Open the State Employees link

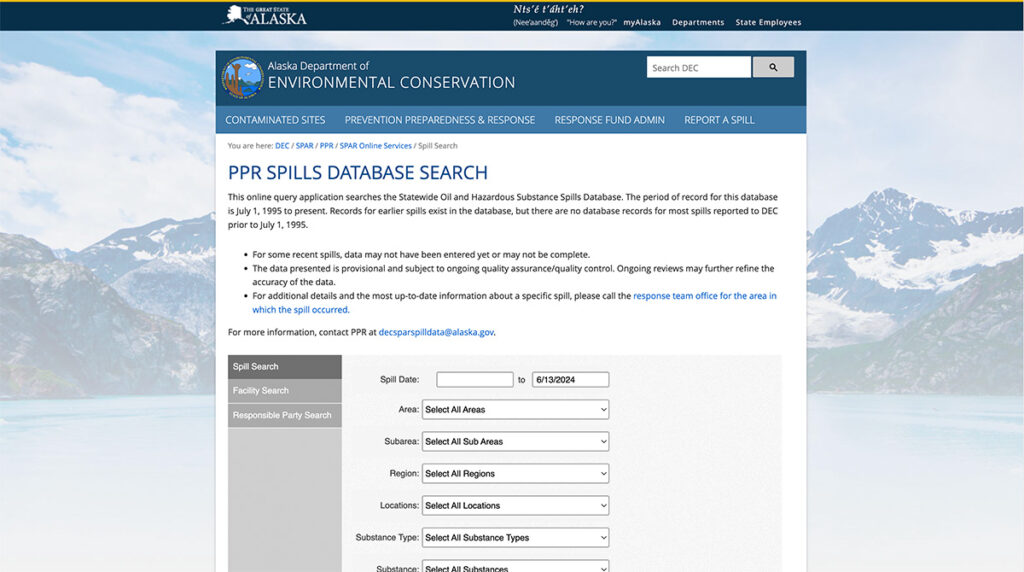[x=768, y=22]
